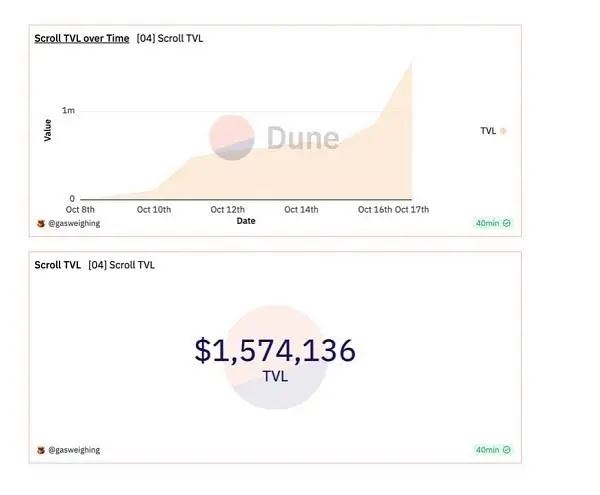Click the checkmark icon in counter panel's 40min badge

pos(506,450)
